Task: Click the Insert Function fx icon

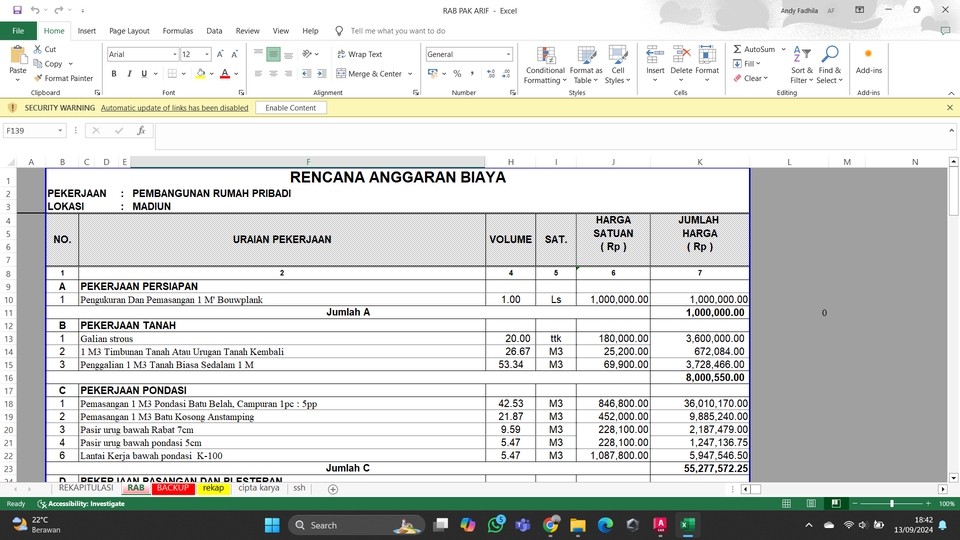Action: [141, 130]
